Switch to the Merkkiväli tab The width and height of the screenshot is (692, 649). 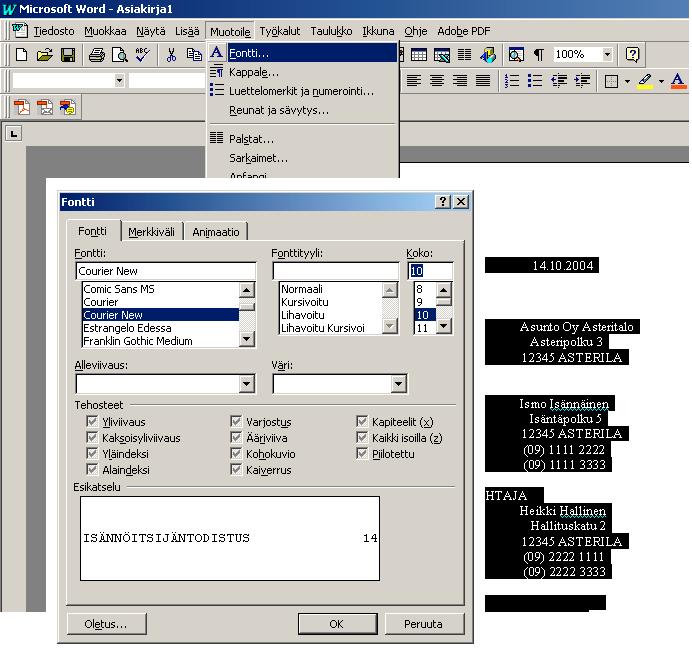tap(151, 232)
